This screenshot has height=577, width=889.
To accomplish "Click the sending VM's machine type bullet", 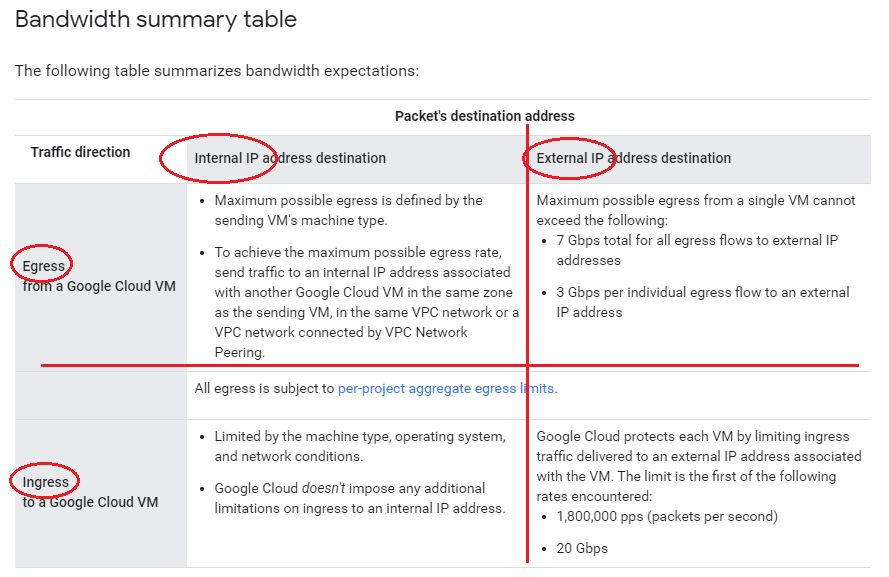I will point(348,210).
